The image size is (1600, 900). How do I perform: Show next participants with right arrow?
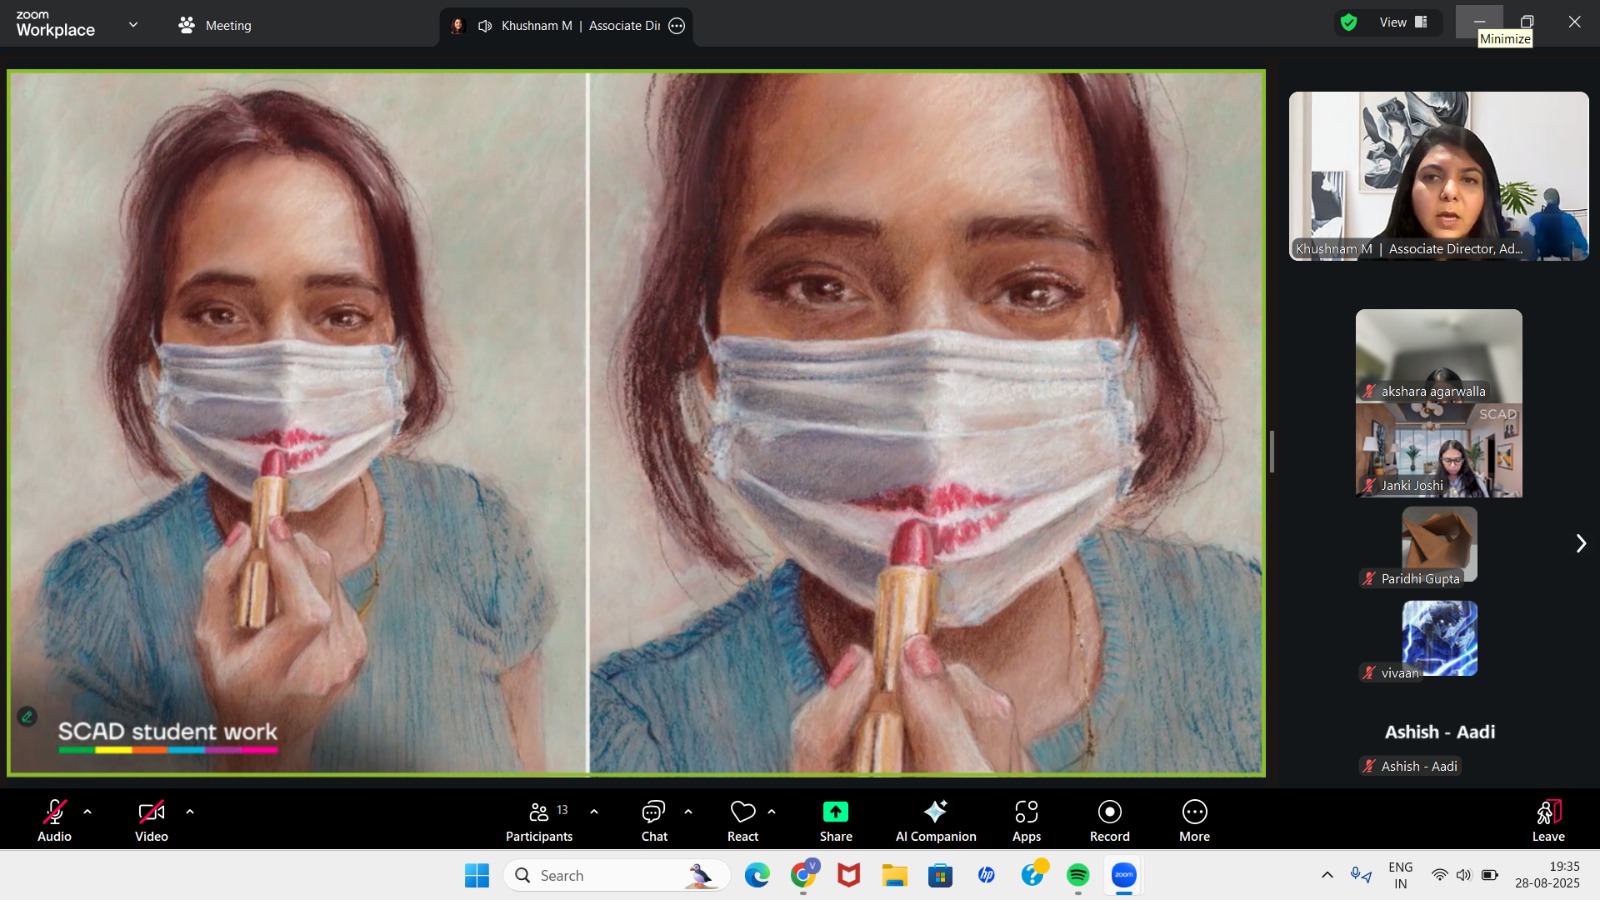click(1580, 543)
